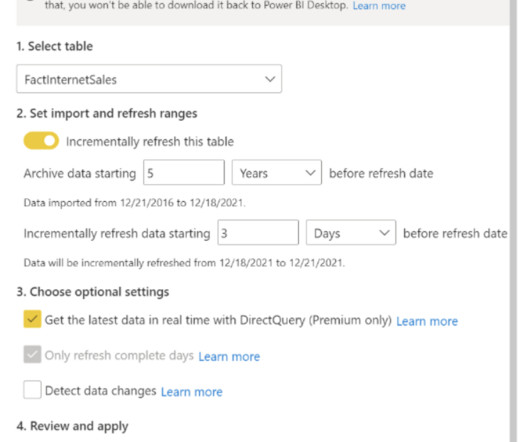
Task: Click the right-side vertical scrollbar
Action: click(x=513, y=221)
